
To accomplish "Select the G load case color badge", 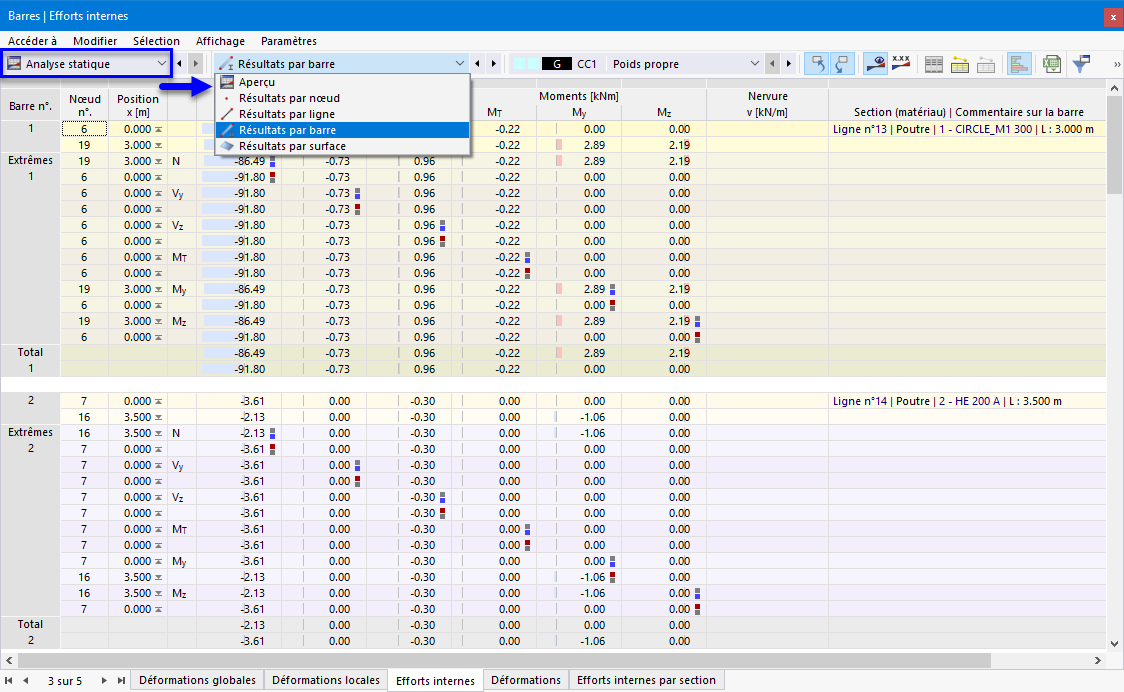I will point(556,64).
